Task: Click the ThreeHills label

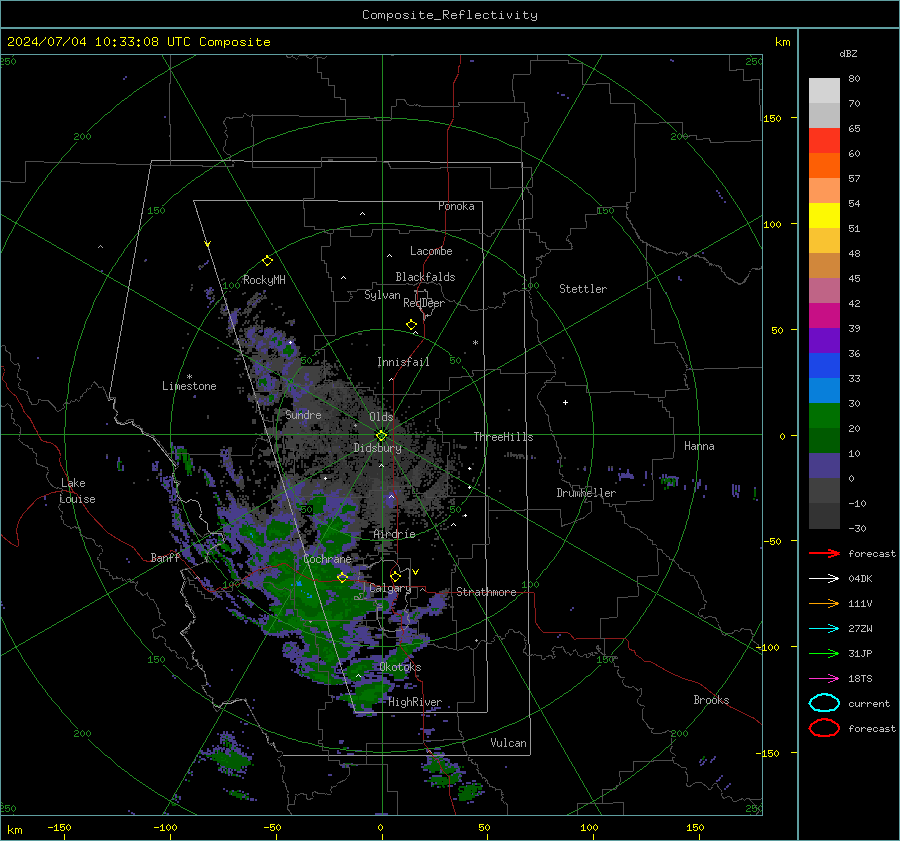Action: (x=503, y=437)
